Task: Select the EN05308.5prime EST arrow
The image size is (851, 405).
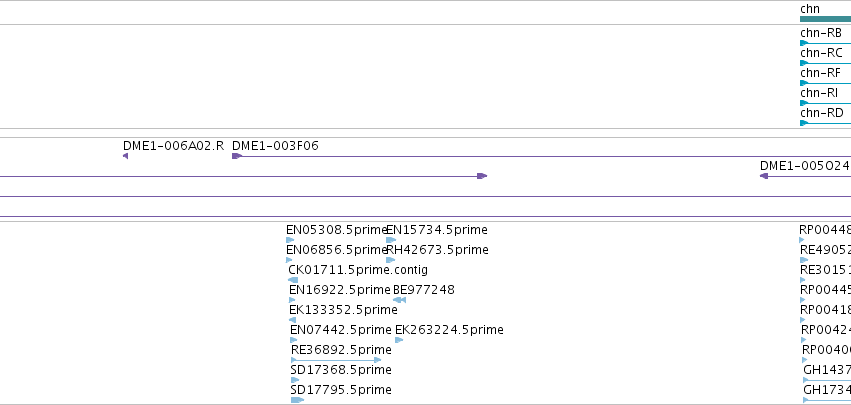Action: pos(290,240)
